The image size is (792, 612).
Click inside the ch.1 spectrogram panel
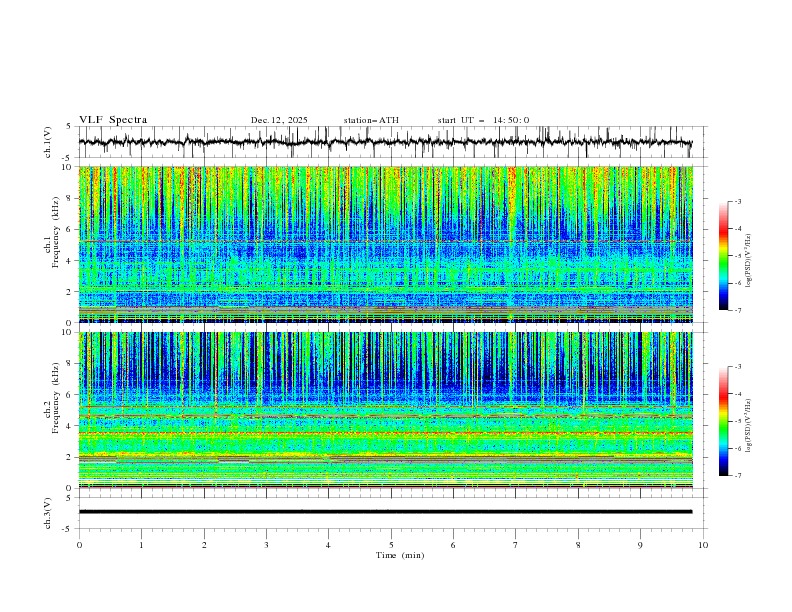[x=385, y=244]
